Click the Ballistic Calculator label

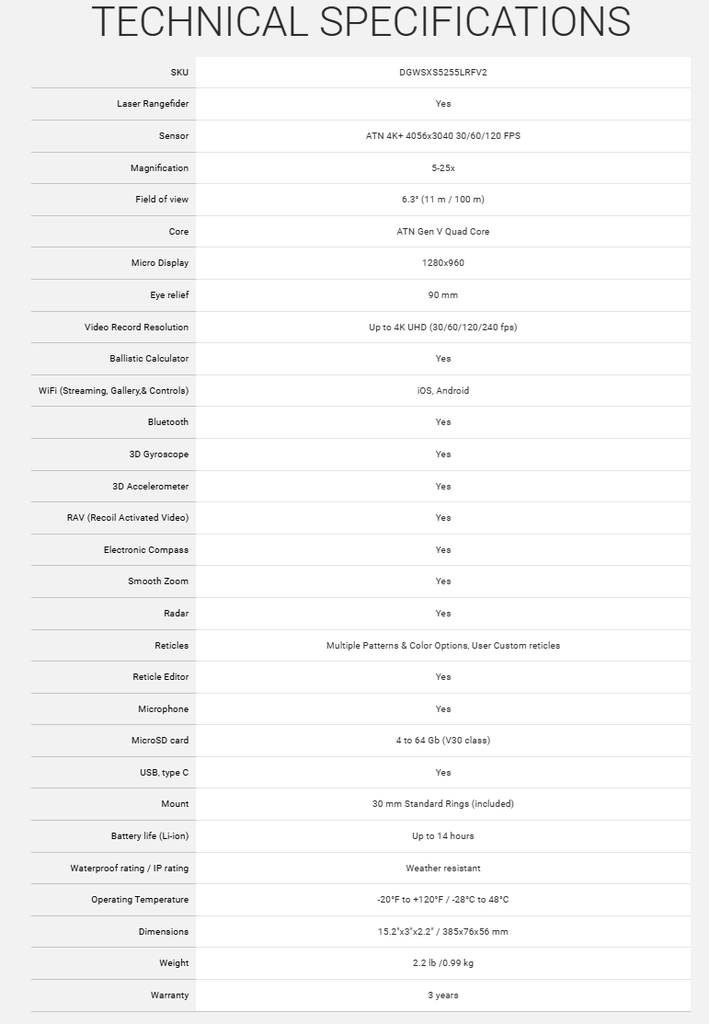point(149,358)
